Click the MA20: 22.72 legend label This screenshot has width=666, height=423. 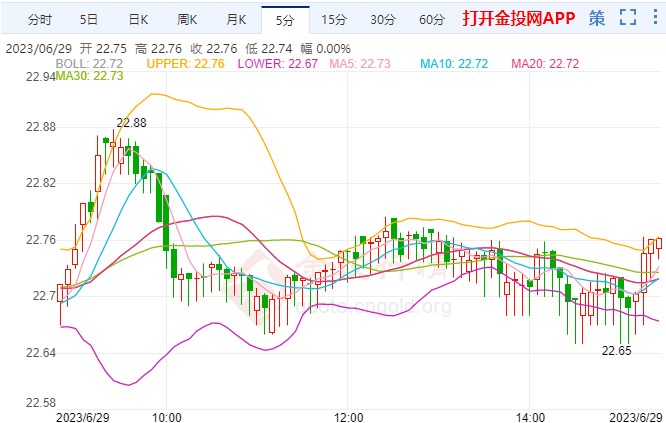545,64
